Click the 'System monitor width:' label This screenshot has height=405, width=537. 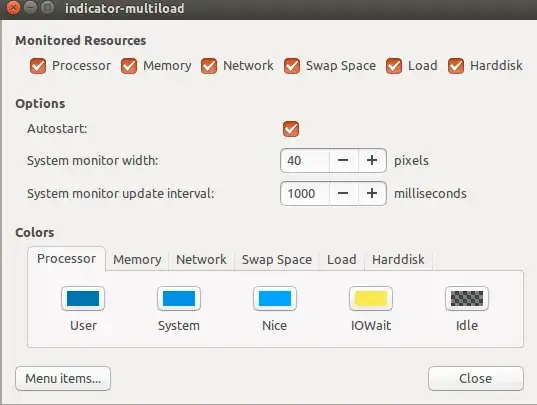pyautogui.click(x=92, y=161)
